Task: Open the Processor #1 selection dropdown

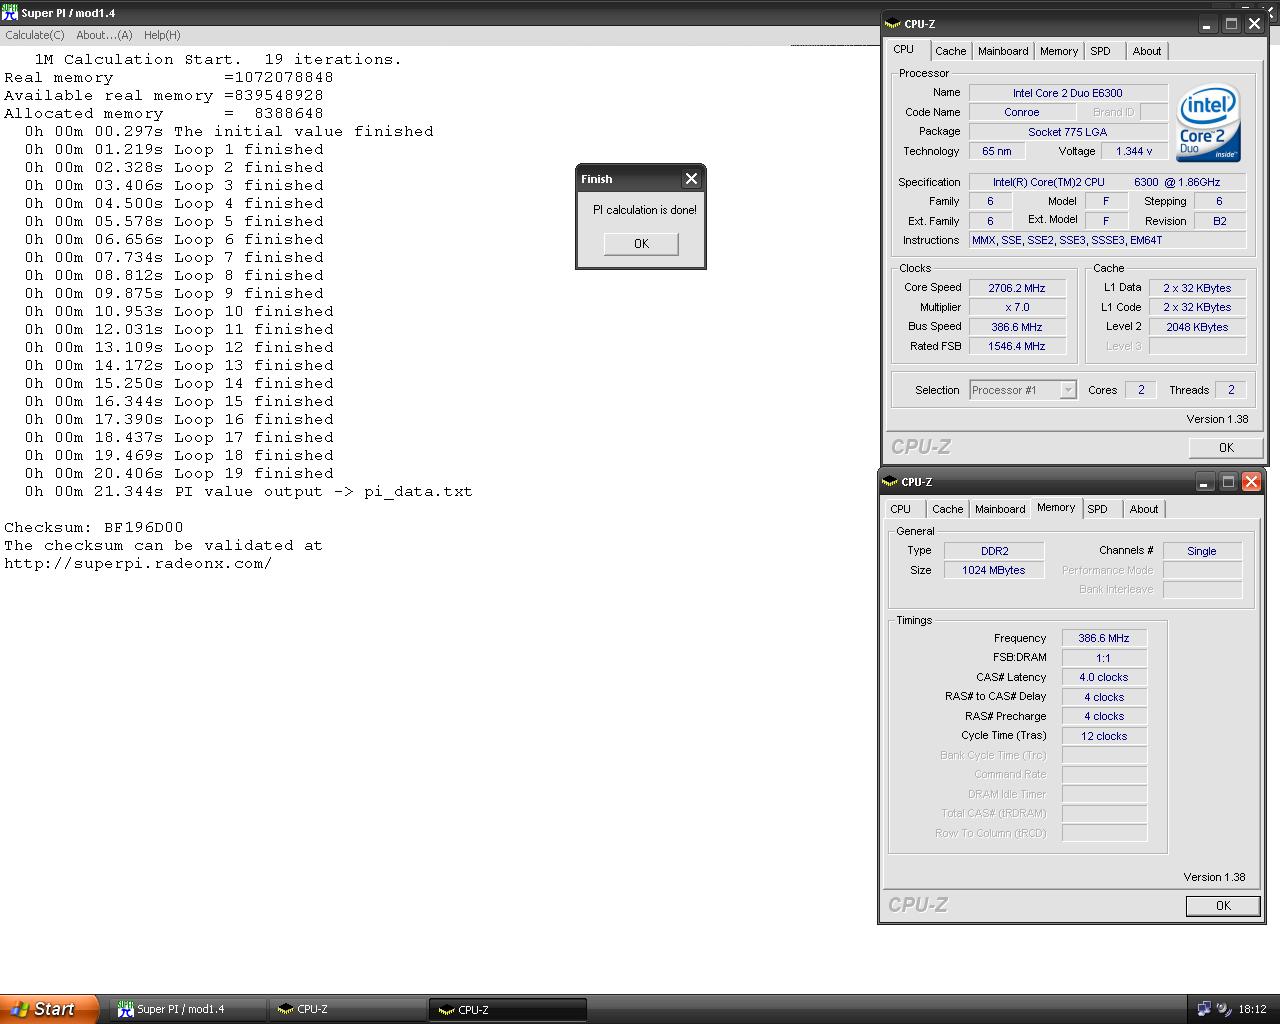Action: [x=1068, y=390]
